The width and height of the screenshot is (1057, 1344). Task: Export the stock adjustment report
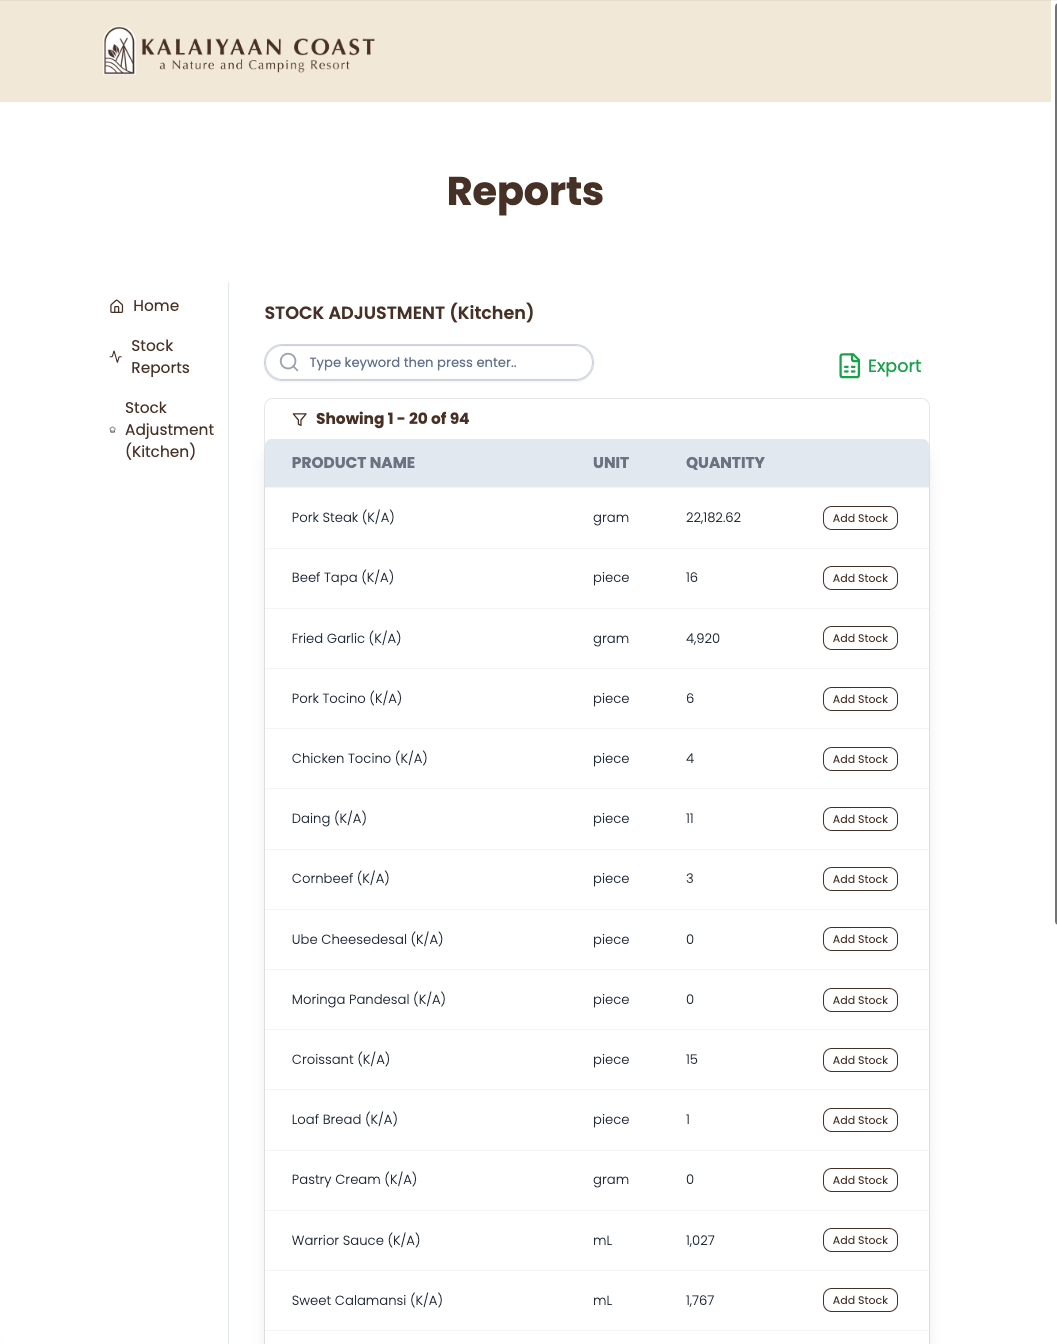879,366
